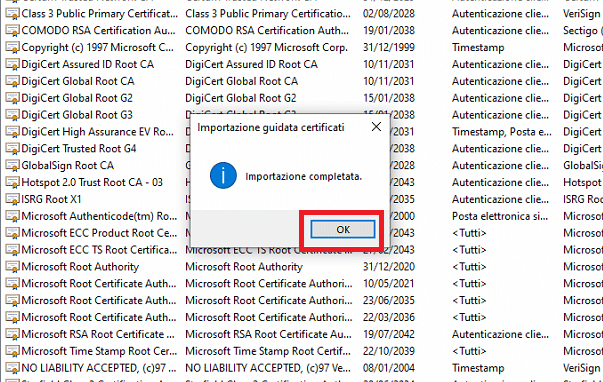Select certificate icon for DigiCert Global Root G2

click(12, 98)
